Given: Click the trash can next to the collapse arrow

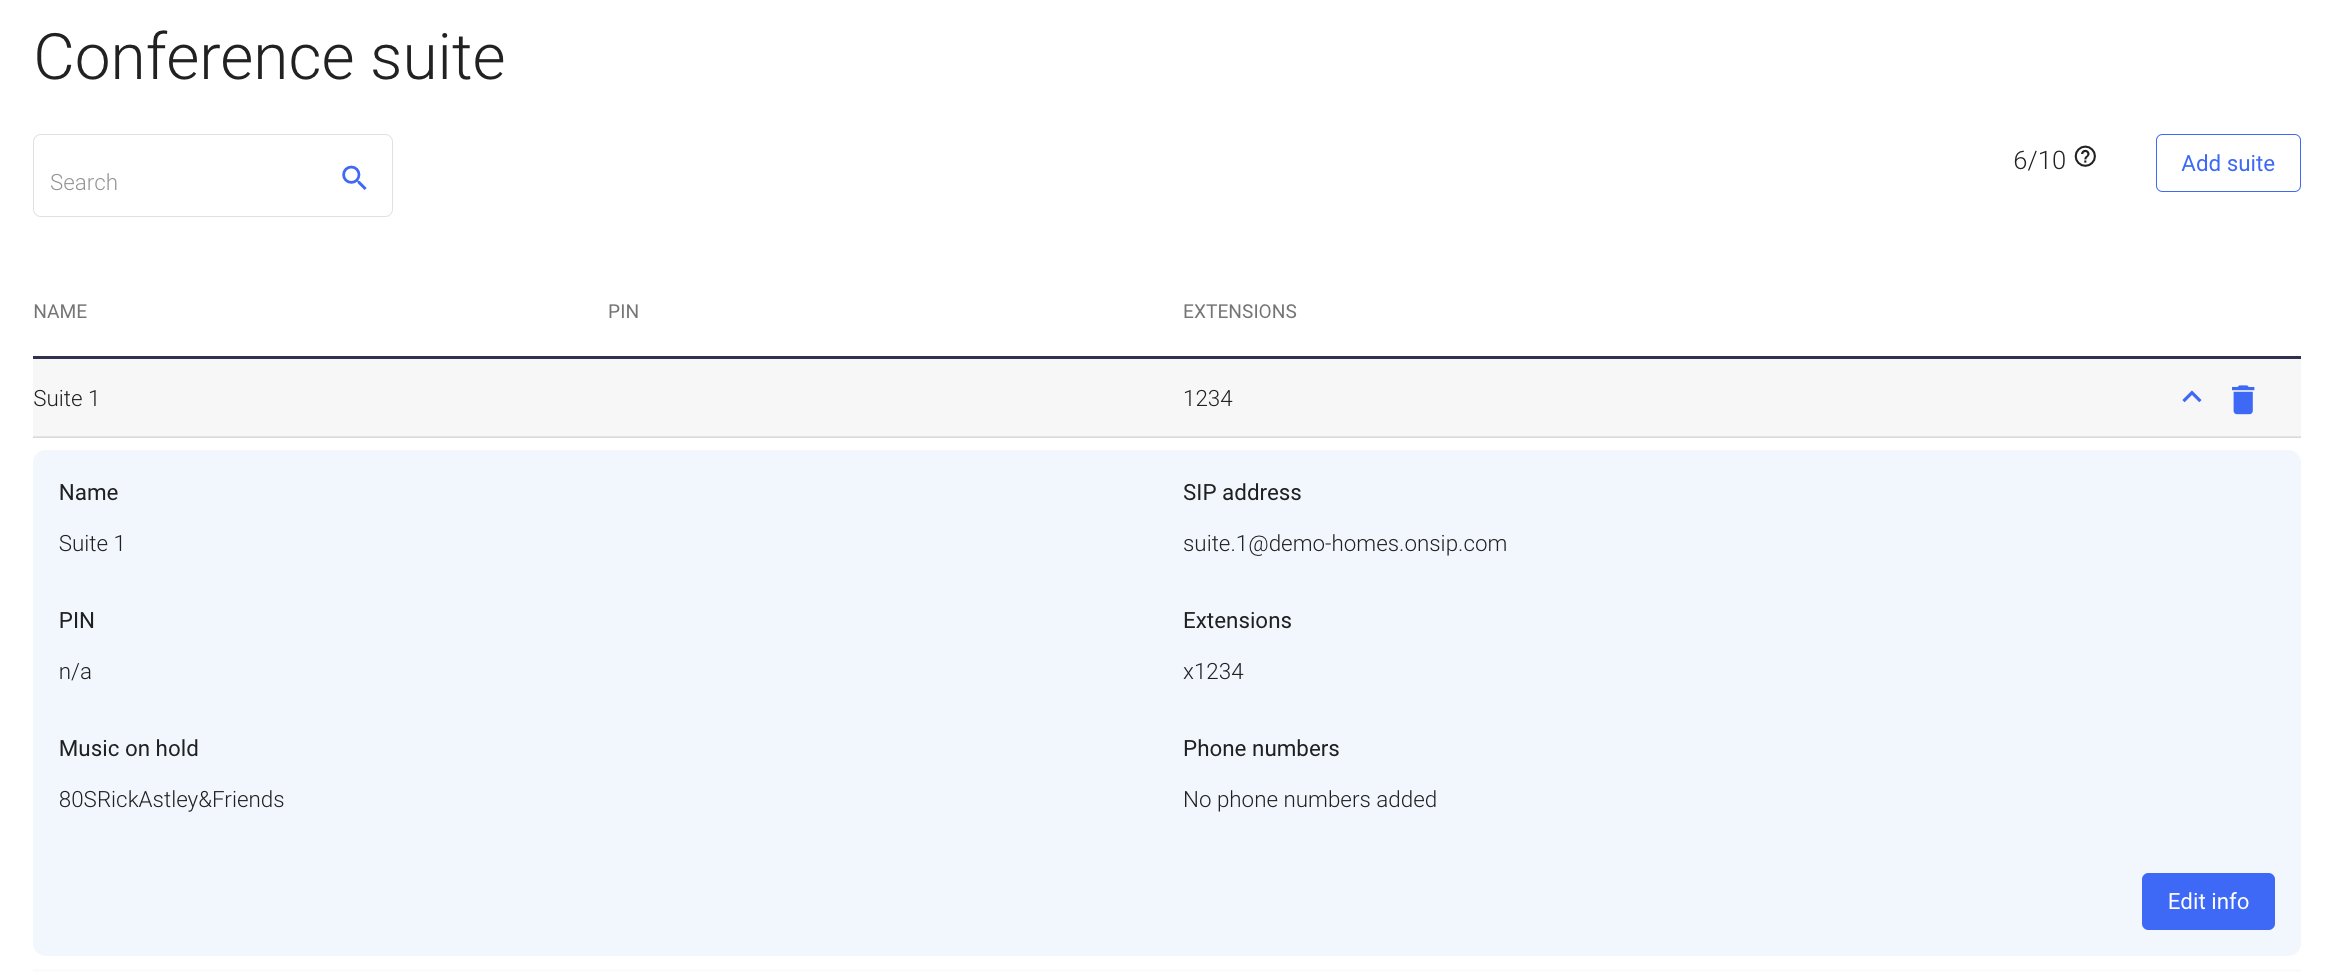Looking at the screenshot, I should coord(2243,398).
